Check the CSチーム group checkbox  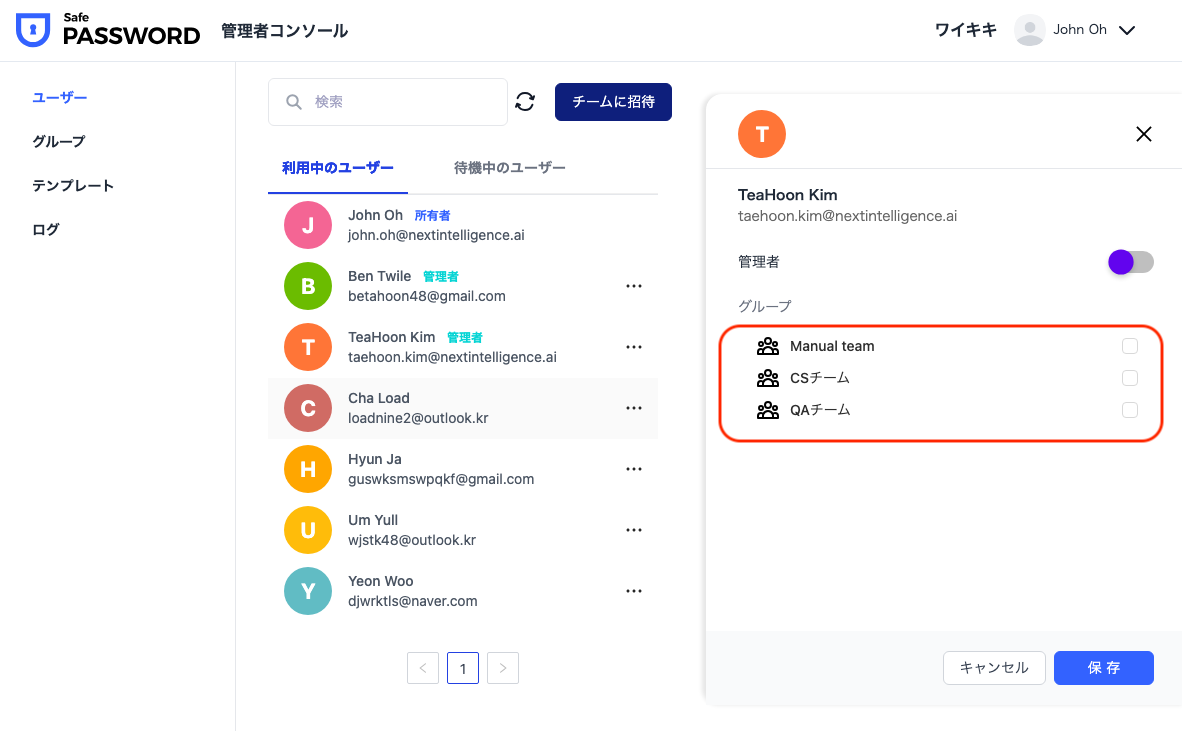pos(1130,378)
